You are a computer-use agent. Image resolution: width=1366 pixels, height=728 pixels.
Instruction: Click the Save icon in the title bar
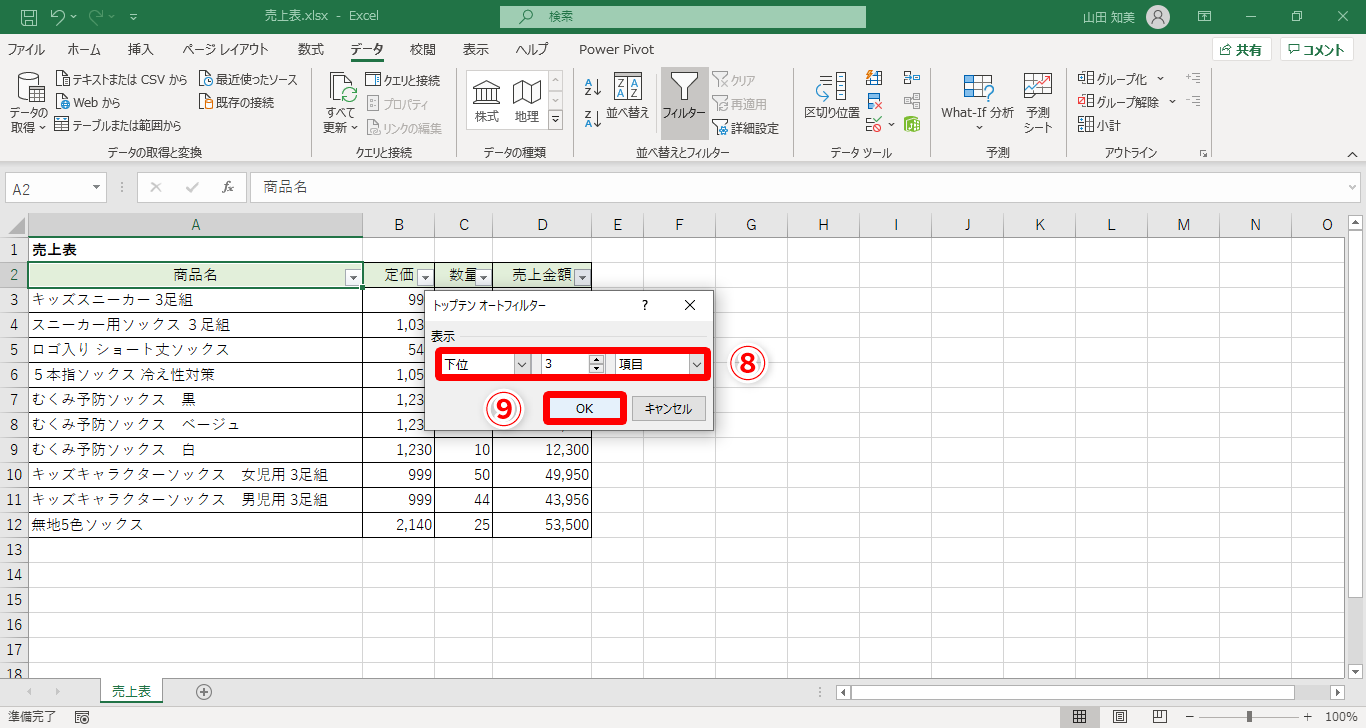point(28,17)
